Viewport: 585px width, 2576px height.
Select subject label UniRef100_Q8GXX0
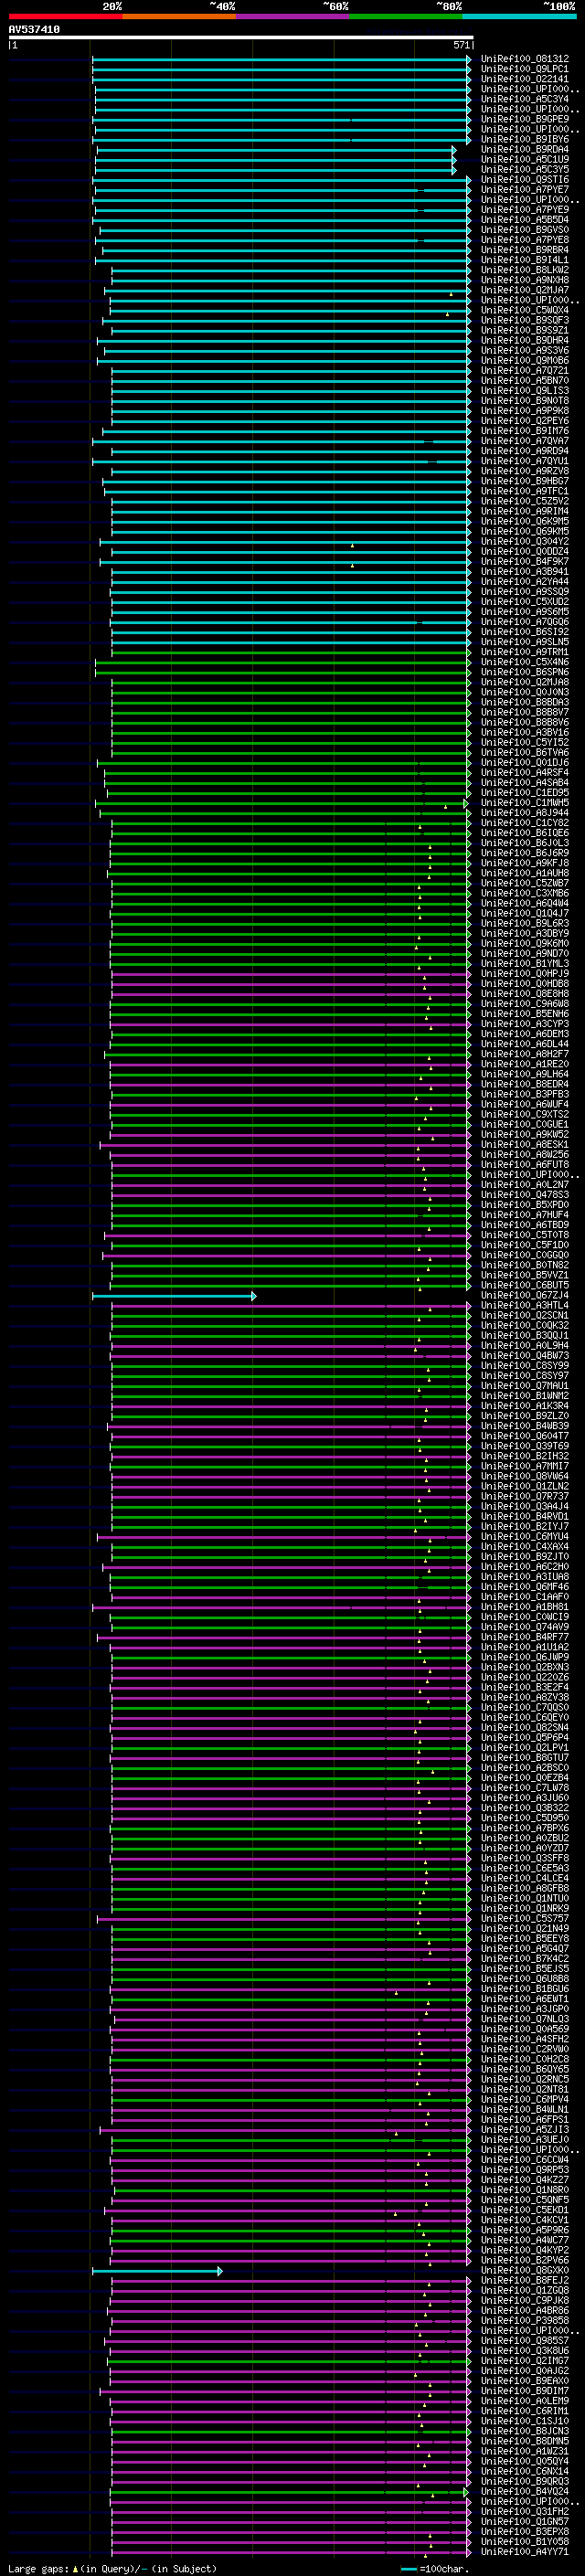(x=525, y=2271)
